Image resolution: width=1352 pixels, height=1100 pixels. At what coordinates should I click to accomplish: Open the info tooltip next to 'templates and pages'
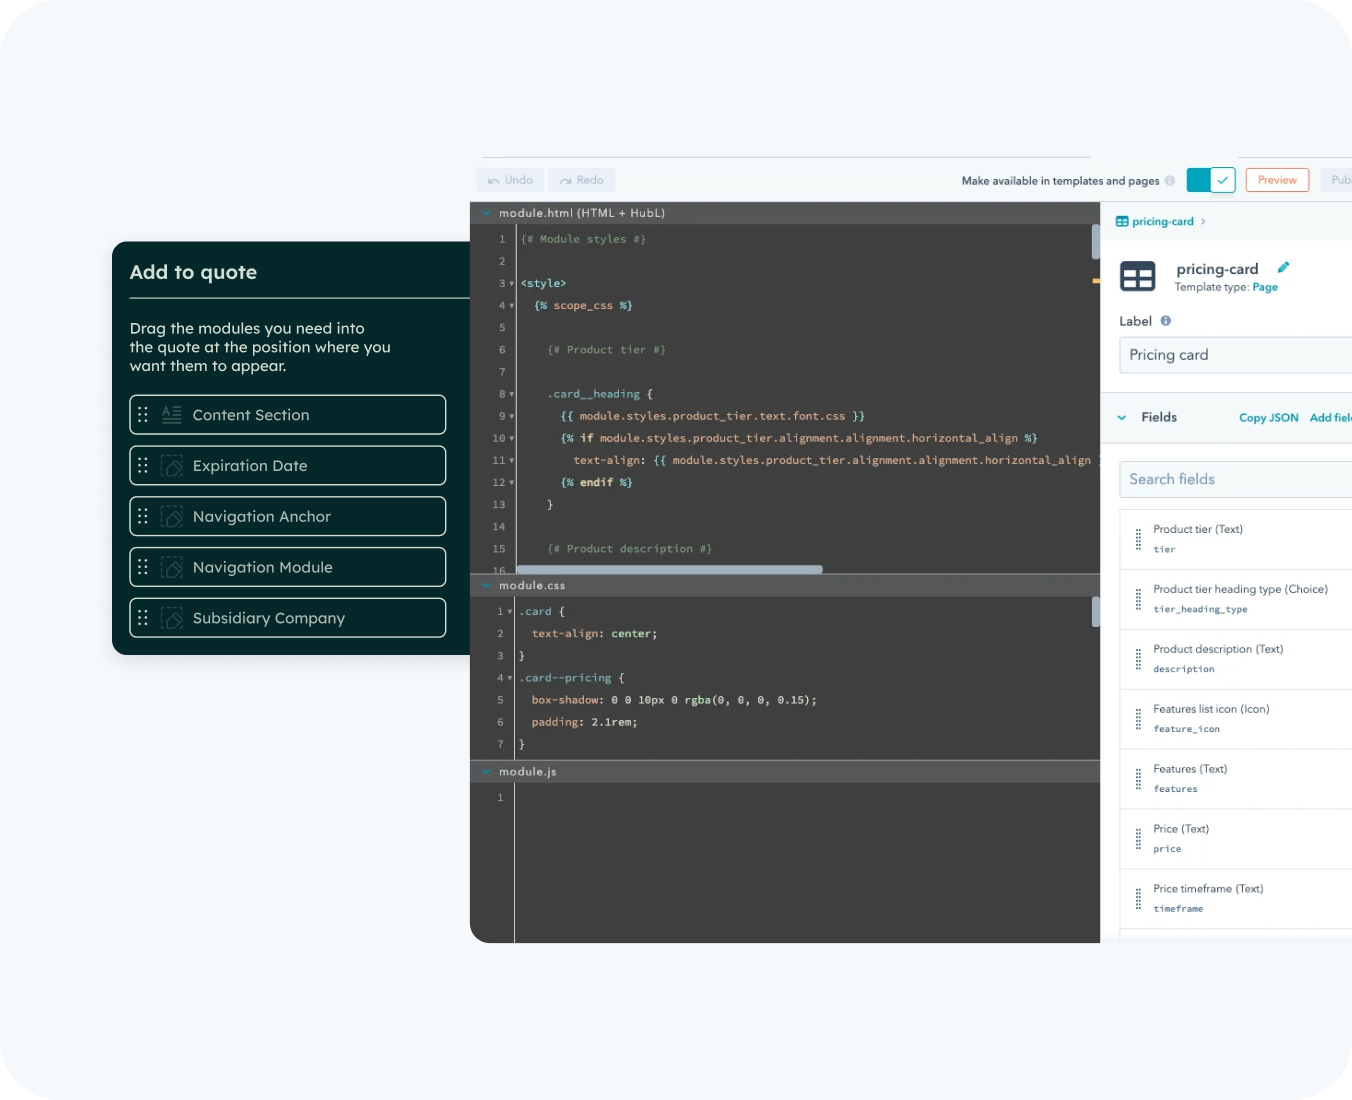coord(1170,181)
